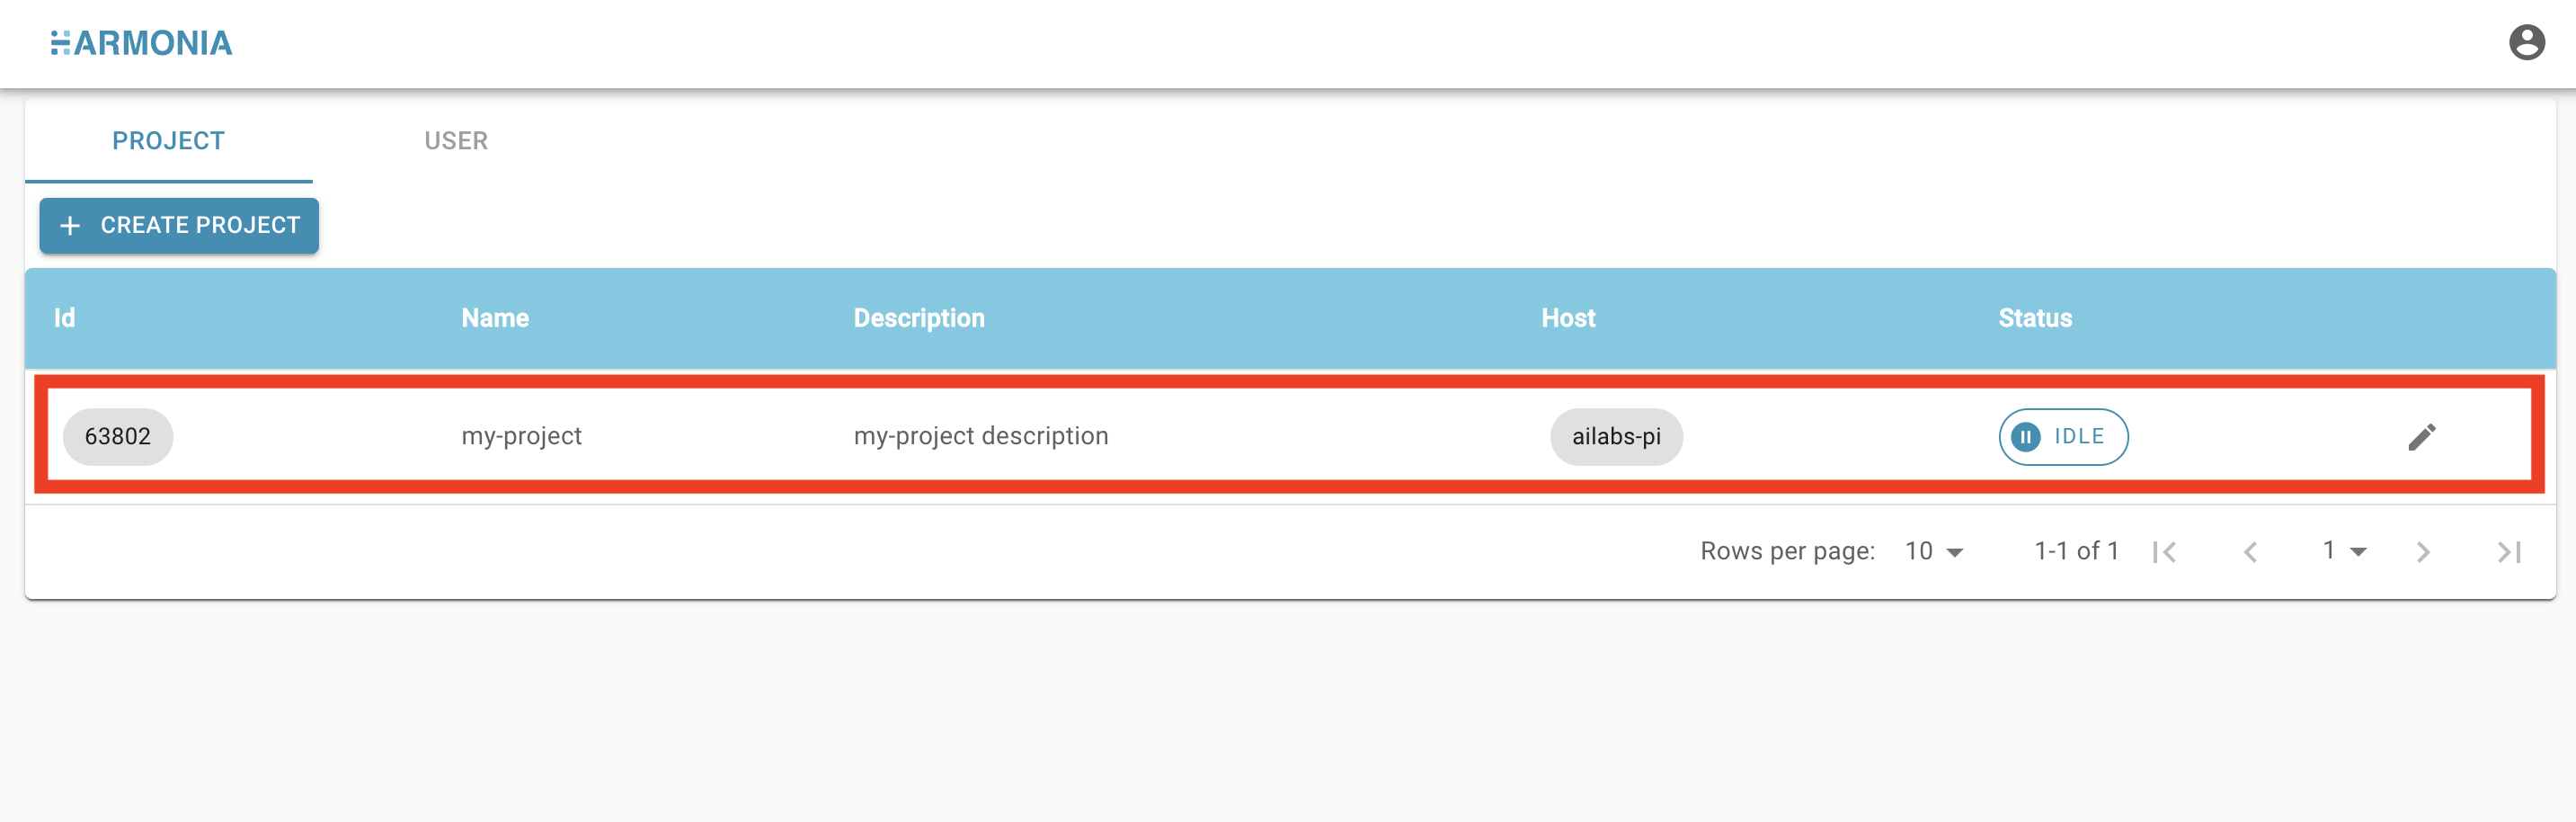This screenshot has height=822, width=2576.
Task: Jump to last page arrow icon
Action: click(2508, 552)
